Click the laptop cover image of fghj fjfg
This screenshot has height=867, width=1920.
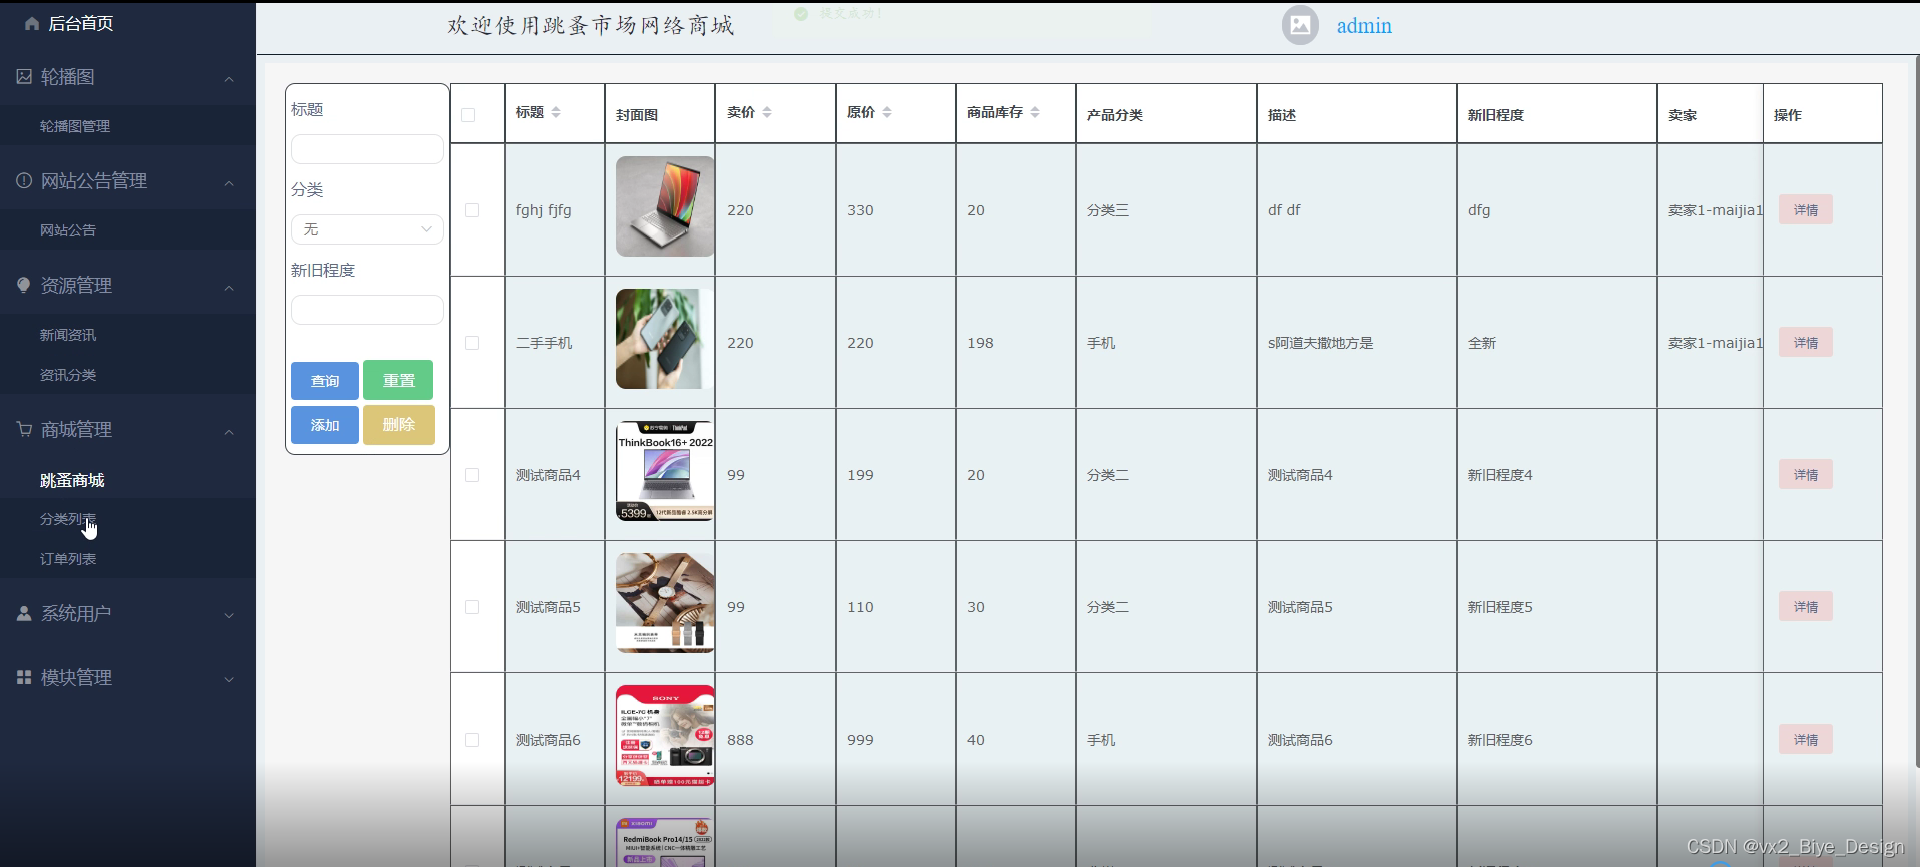[665, 207]
